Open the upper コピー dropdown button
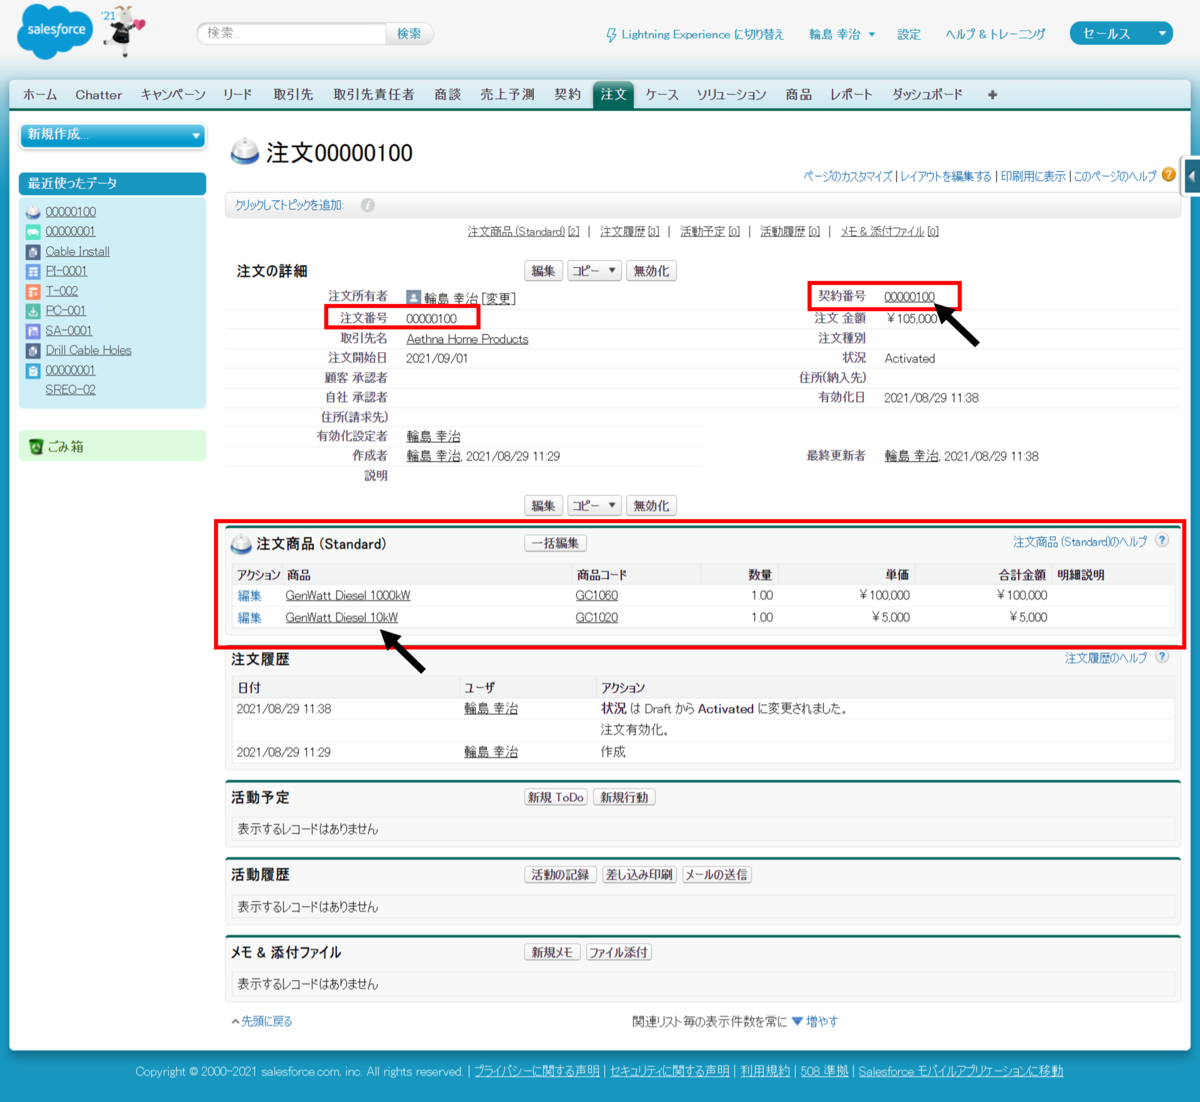 594,271
